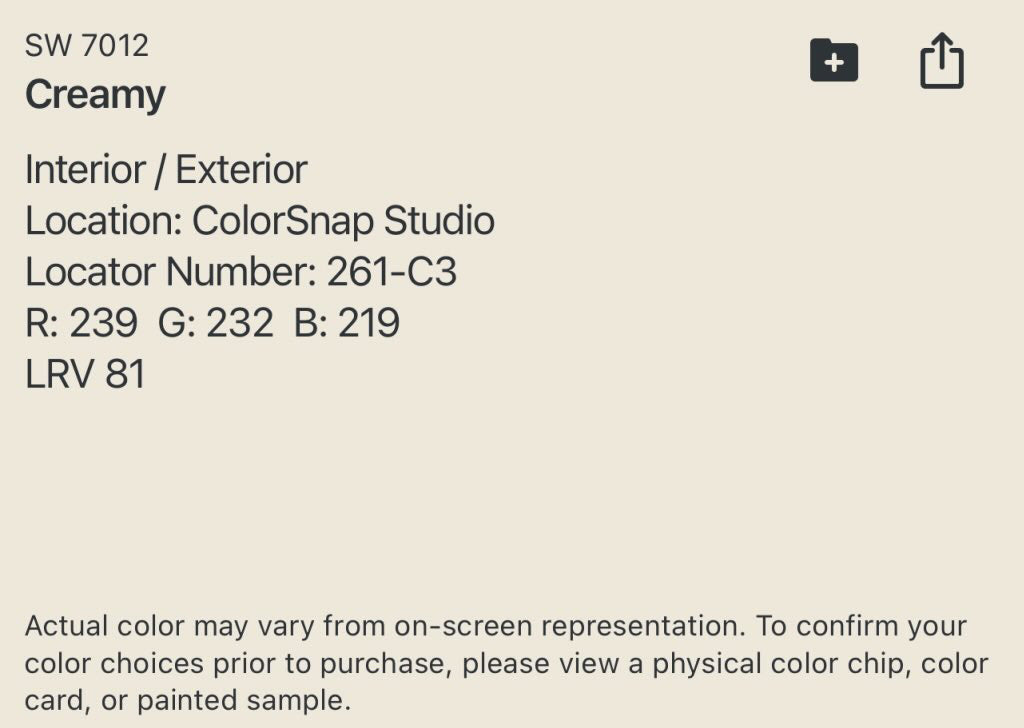Select the Location label text

point(103,221)
